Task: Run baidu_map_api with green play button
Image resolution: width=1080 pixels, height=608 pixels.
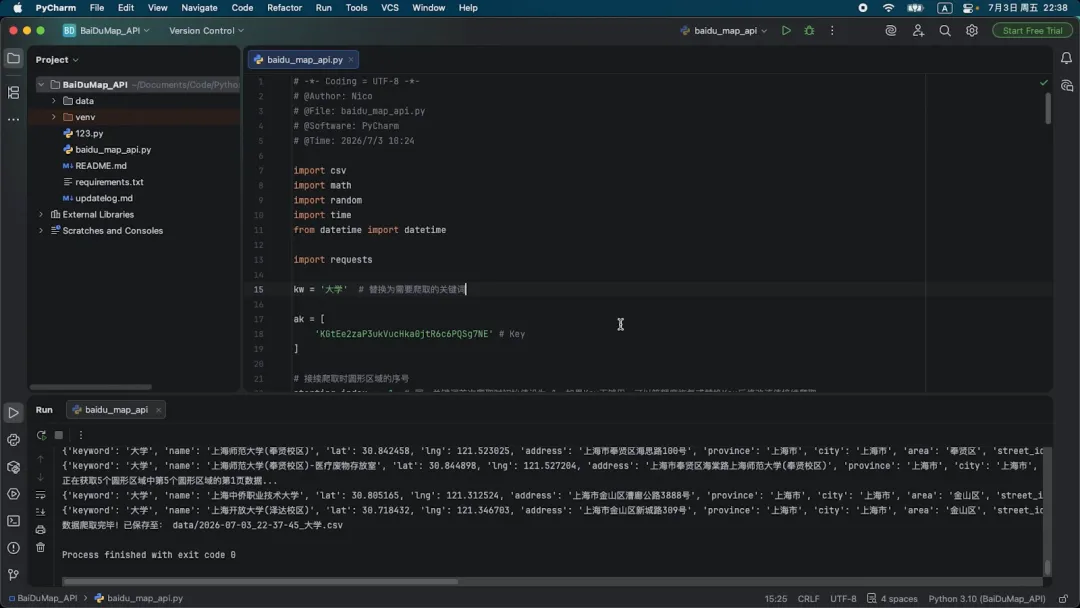Action: click(x=786, y=30)
